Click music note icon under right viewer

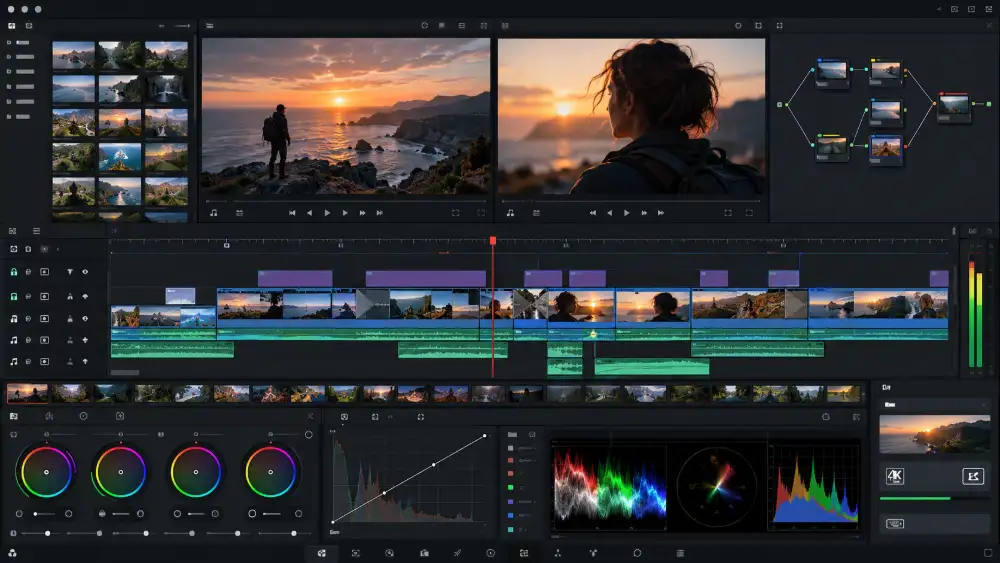(510, 213)
